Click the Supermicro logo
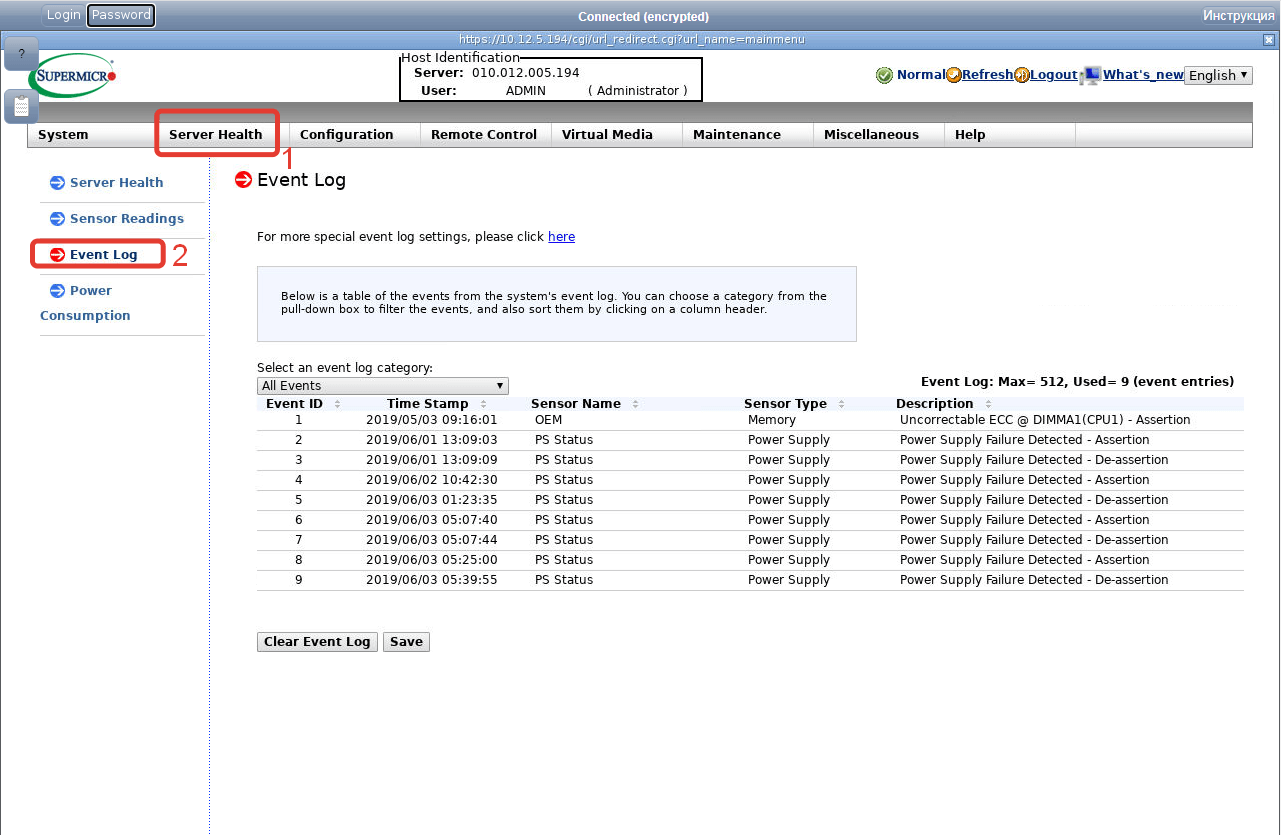This screenshot has width=1281, height=835. pos(73,75)
